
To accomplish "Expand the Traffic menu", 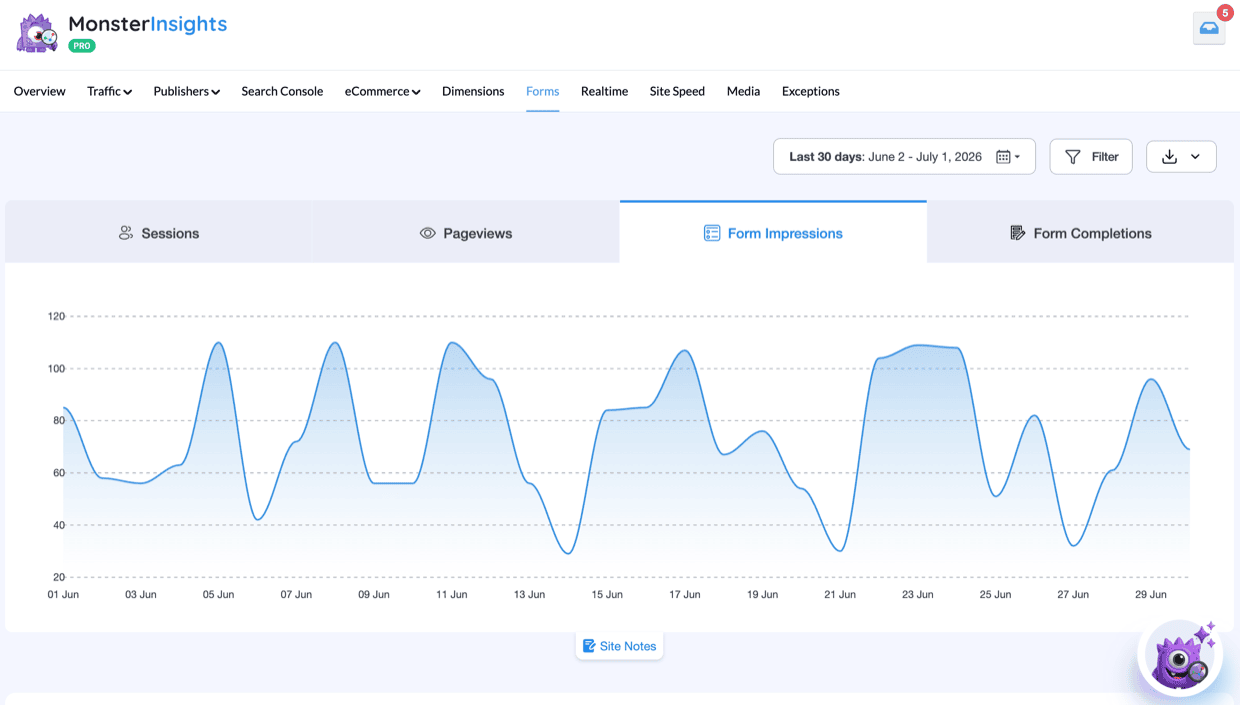I will click(109, 91).
